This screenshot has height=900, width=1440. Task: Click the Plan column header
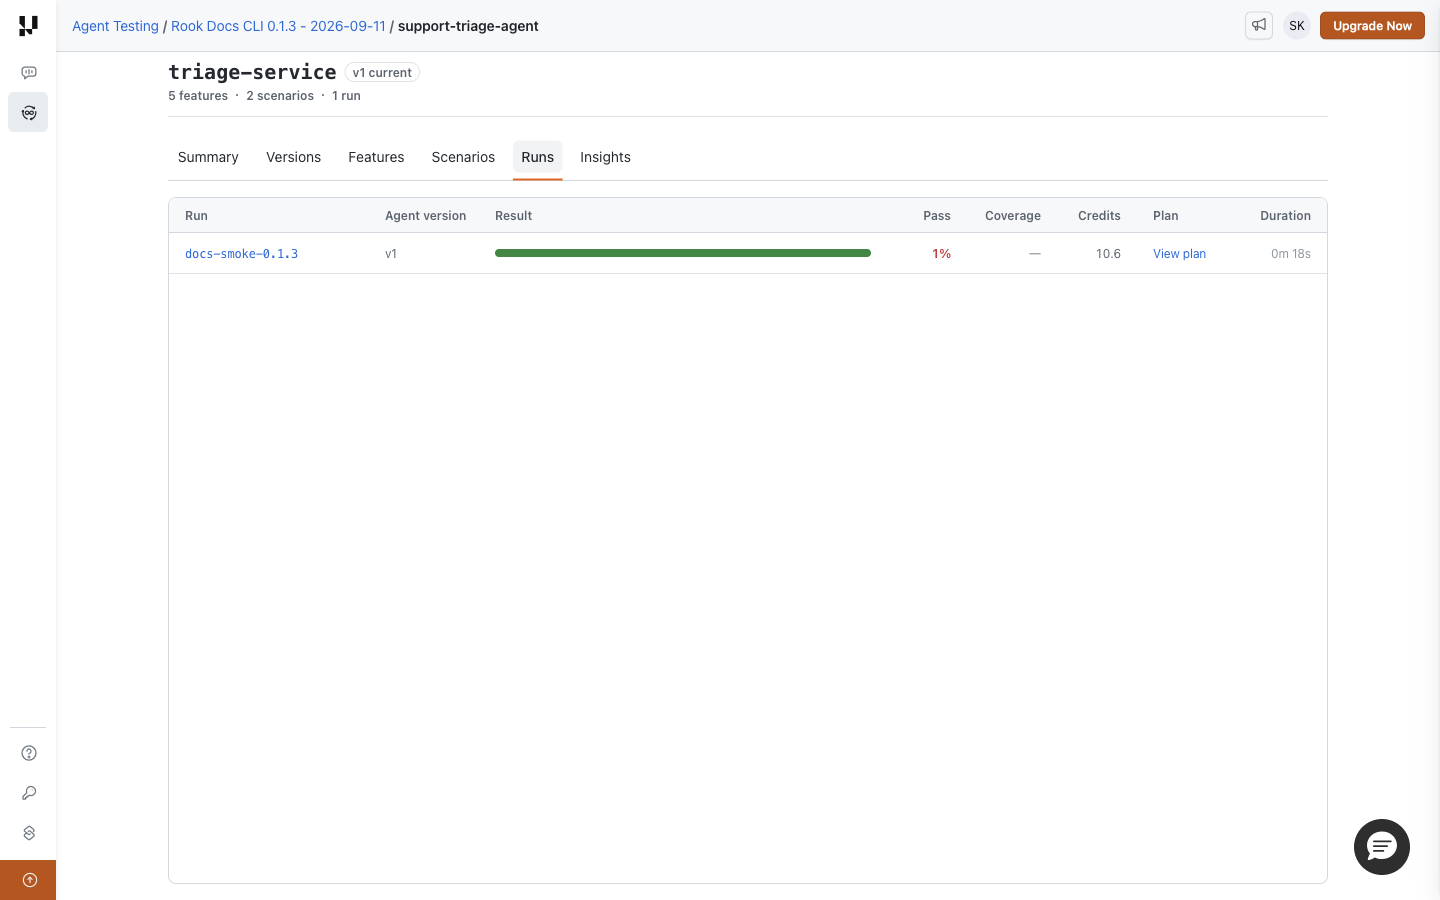(x=1165, y=216)
